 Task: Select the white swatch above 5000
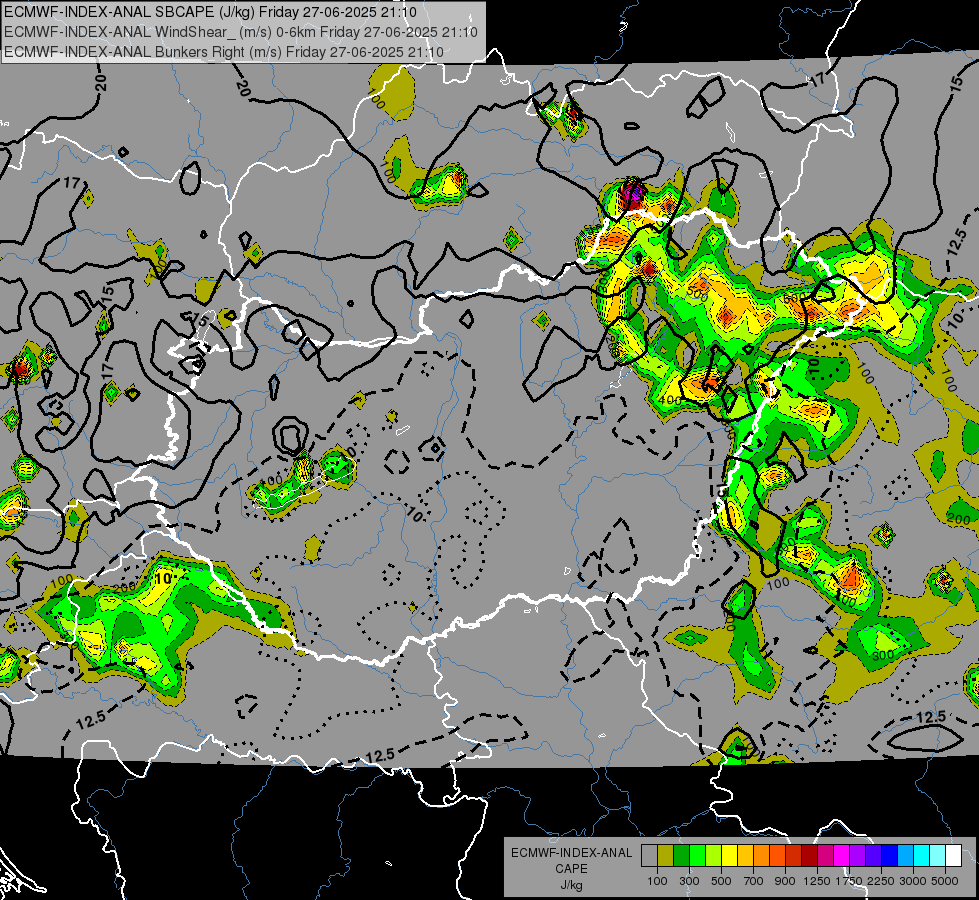[953, 856]
